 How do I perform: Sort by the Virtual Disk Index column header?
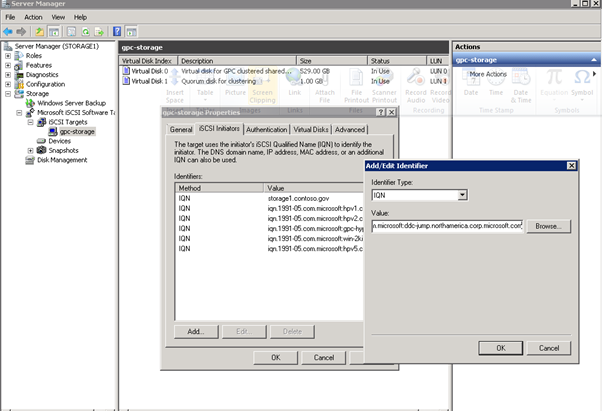click(x=148, y=61)
